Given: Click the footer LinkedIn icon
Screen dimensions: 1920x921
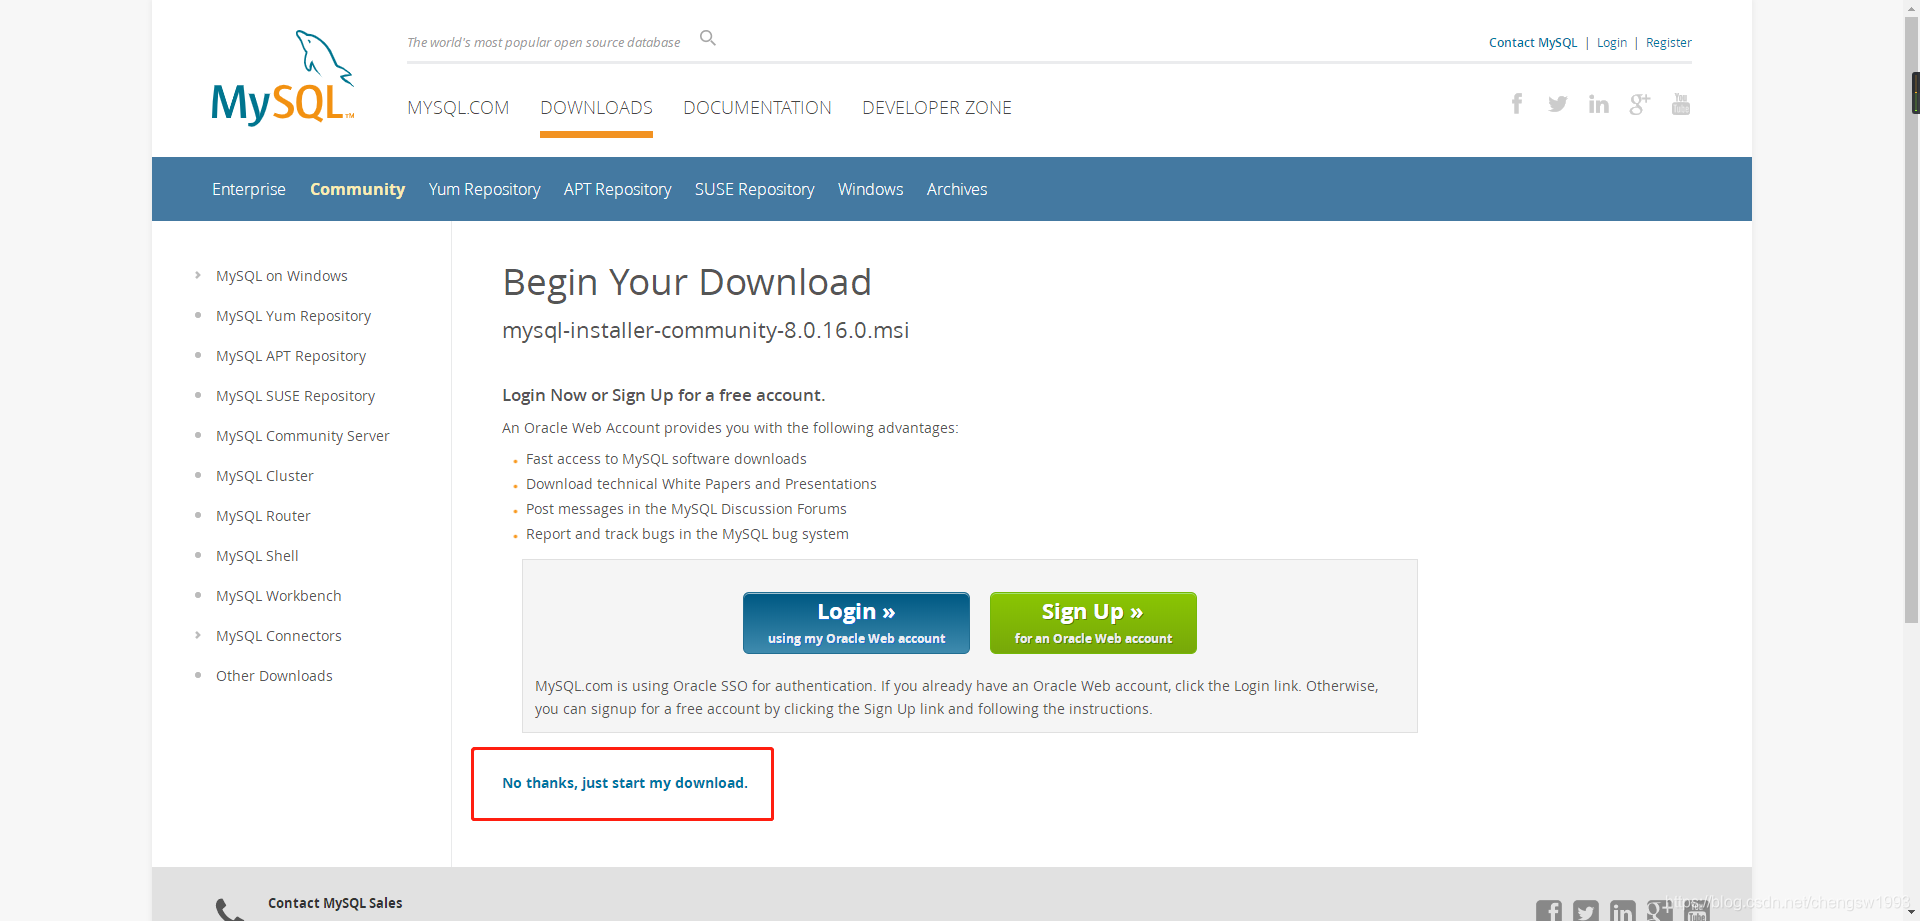Looking at the screenshot, I should (1623, 910).
